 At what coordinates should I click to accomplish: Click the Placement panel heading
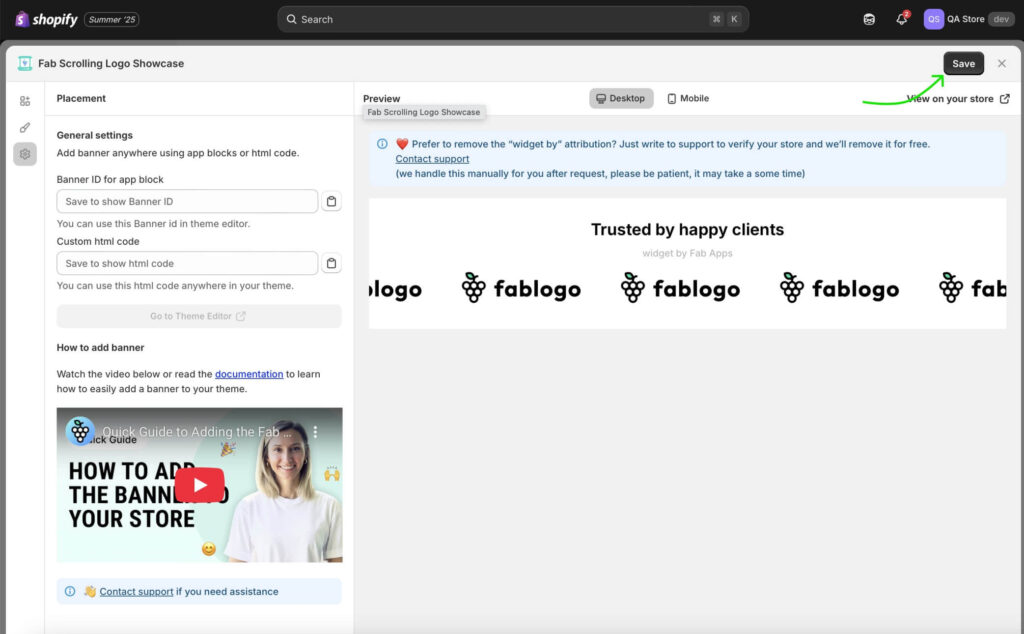click(x=81, y=98)
